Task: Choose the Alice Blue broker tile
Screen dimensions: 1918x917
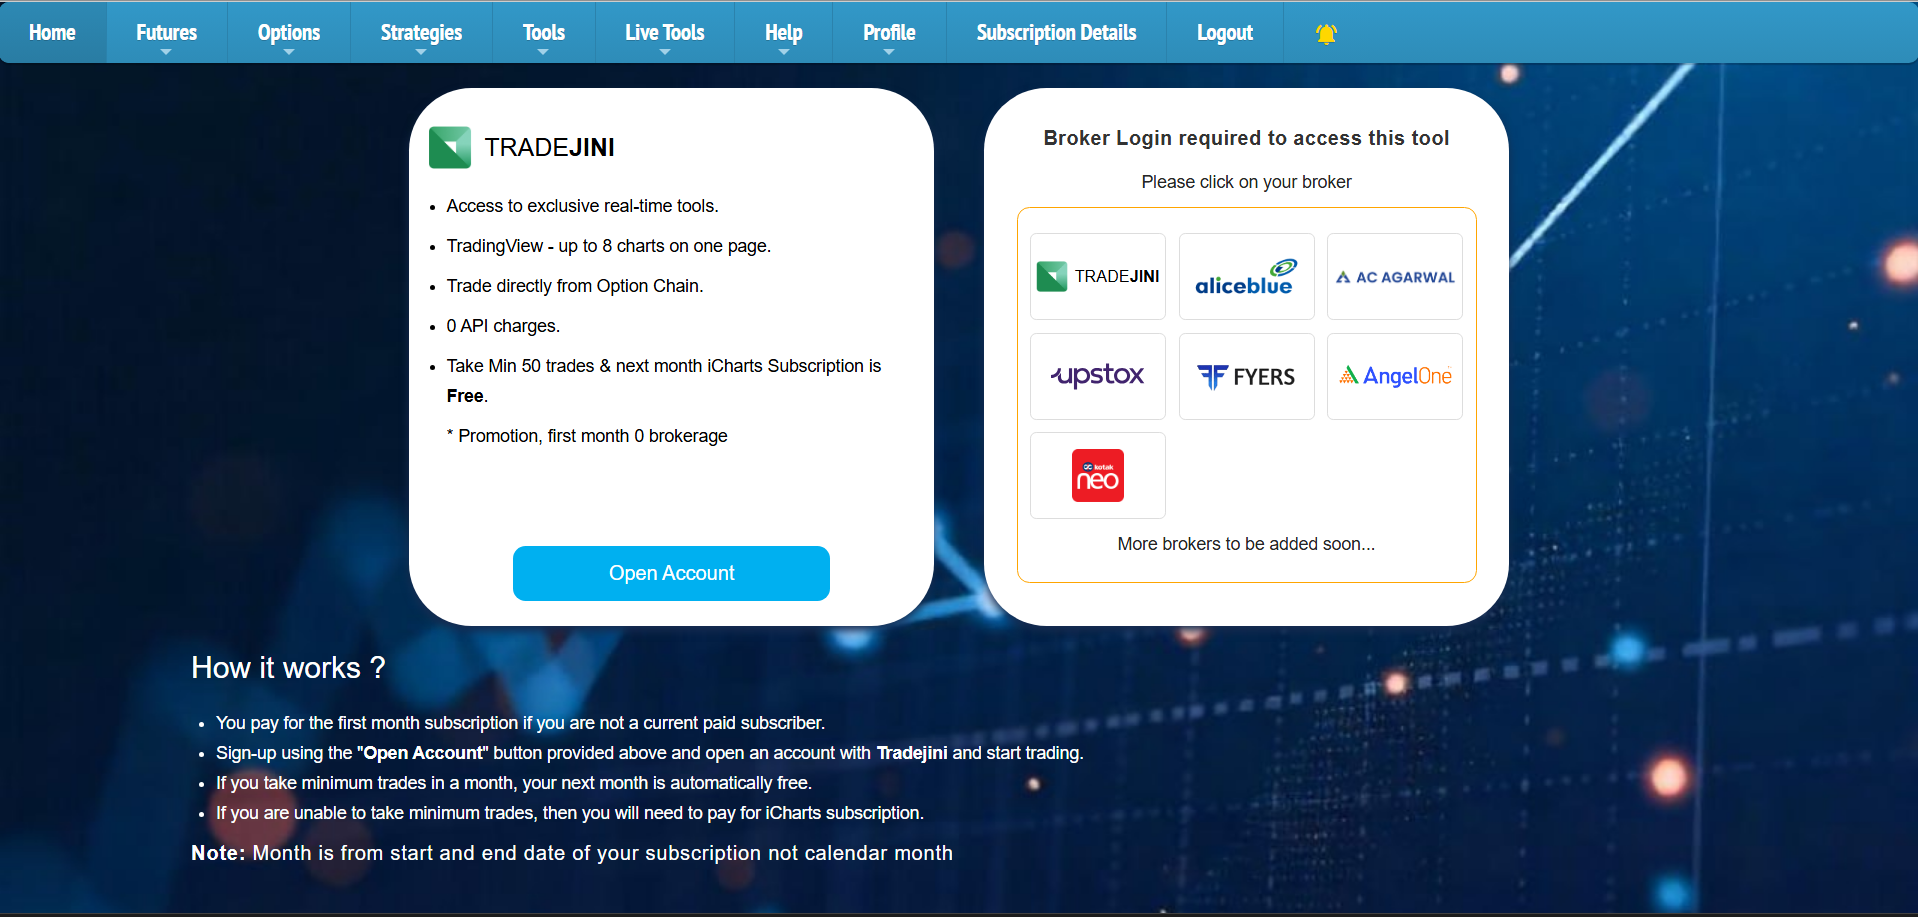Action: [x=1246, y=276]
